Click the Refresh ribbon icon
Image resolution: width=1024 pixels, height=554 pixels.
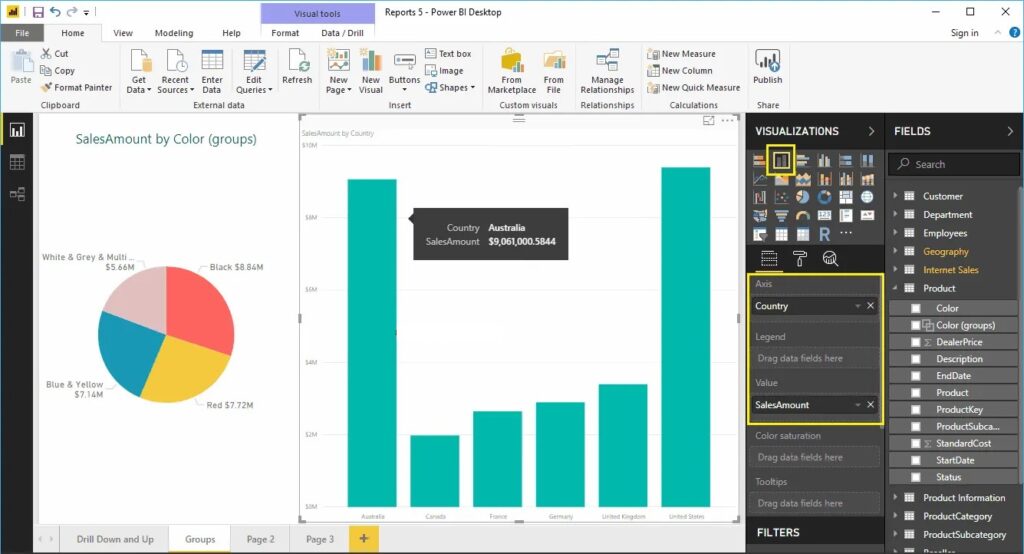[x=297, y=67]
